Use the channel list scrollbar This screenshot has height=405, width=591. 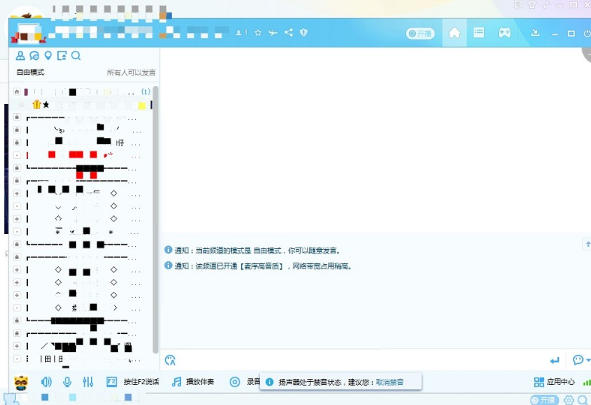155,220
